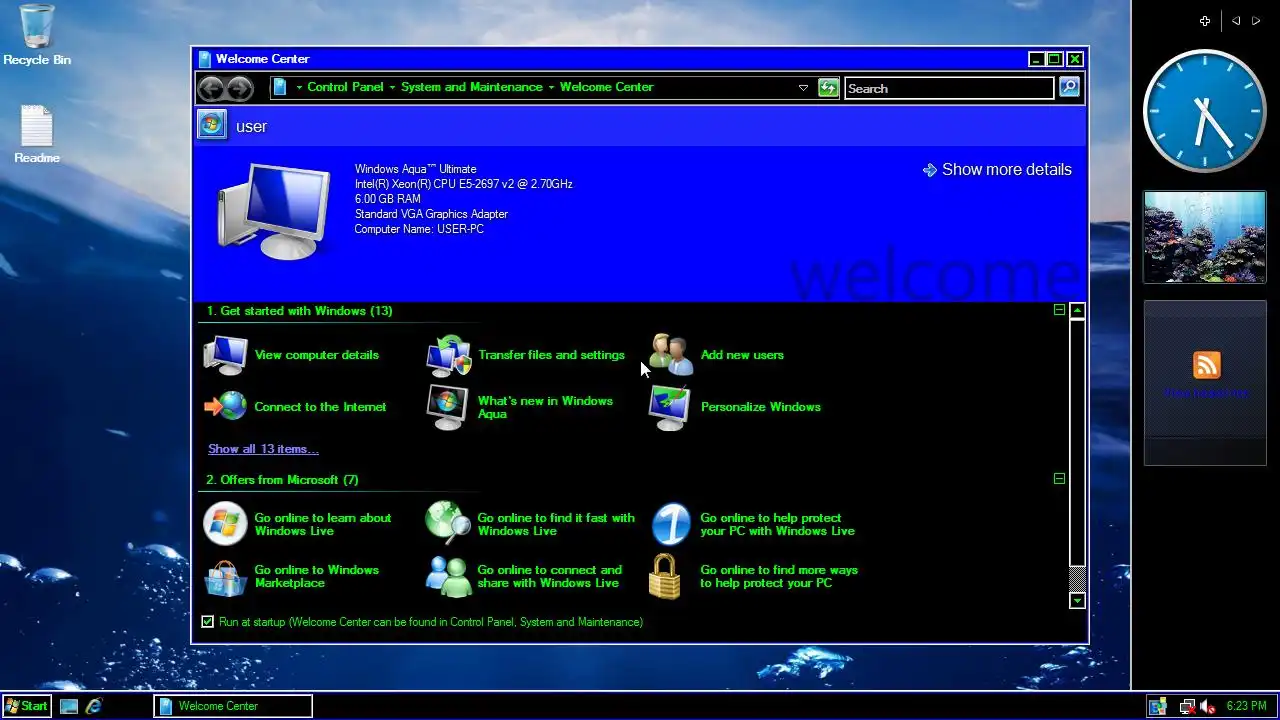Click the Windows Aqua Ultimate text
Screen dimensions: 1280x720
[416, 169]
